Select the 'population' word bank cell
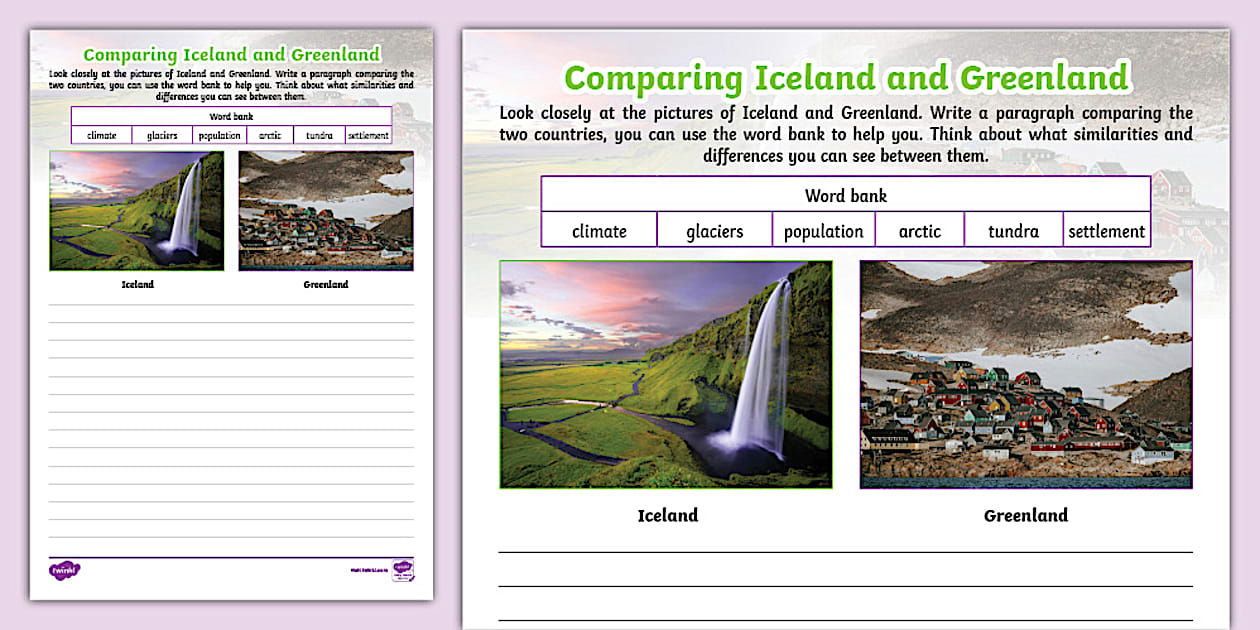Image resolution: width=1260 pixels, height=630 pixels. 823,230
